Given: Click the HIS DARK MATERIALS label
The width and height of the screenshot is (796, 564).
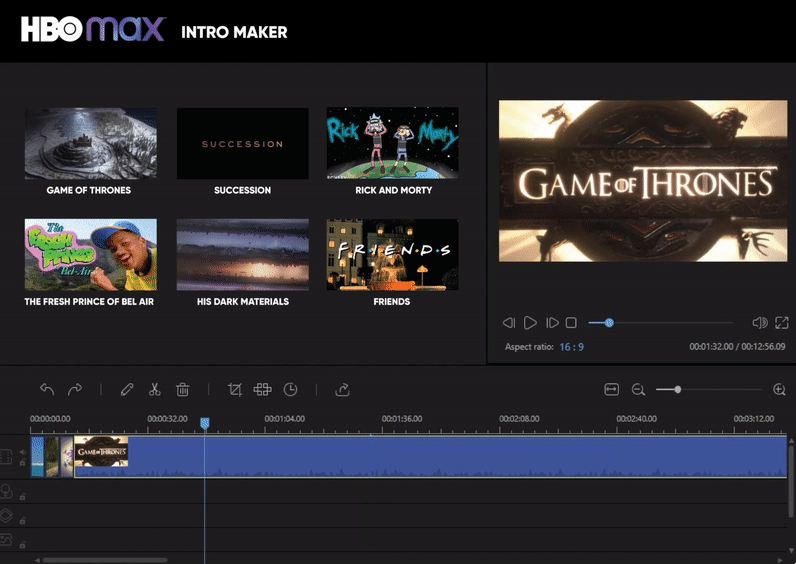Looking at the screenshot, I should [243, 302].
